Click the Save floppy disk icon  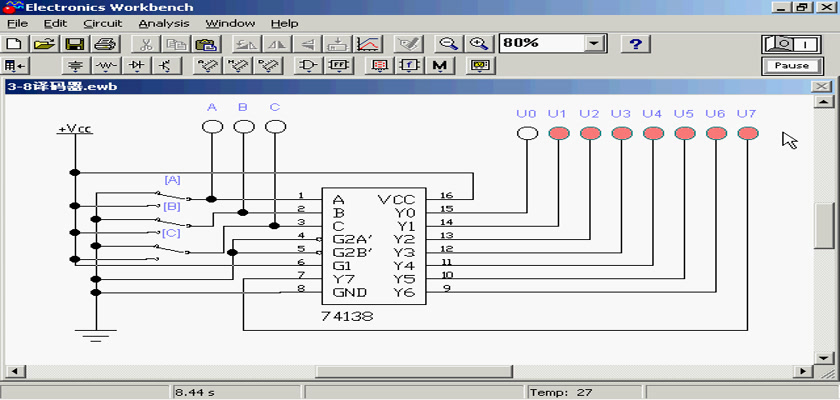pyautogui.click(x=76, y=44)
